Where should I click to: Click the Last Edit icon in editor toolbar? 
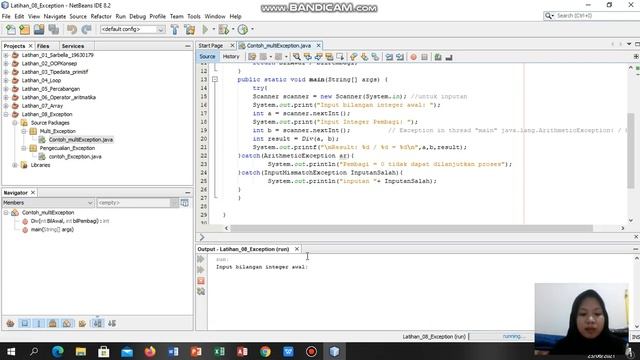click(252, 57)
